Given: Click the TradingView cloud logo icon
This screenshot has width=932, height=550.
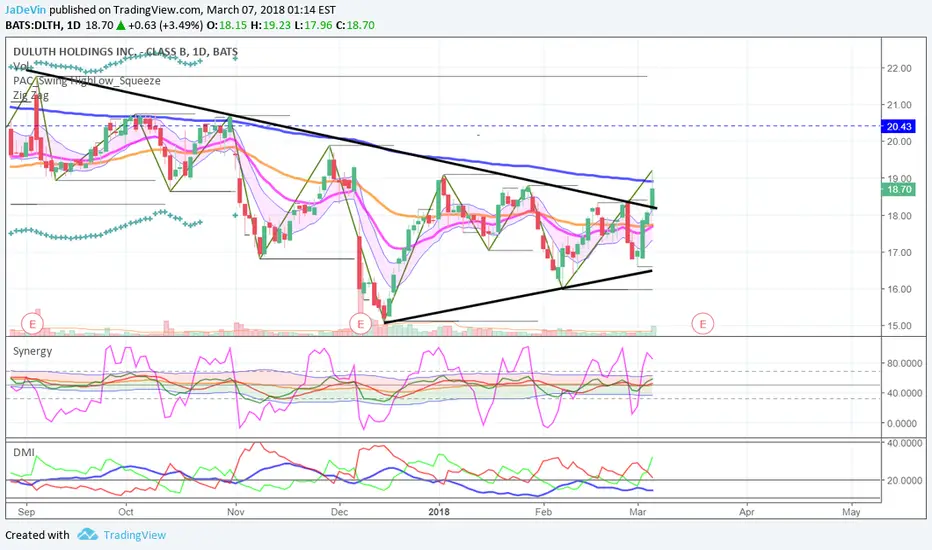Looking at the screenshot, I should 87,534.
